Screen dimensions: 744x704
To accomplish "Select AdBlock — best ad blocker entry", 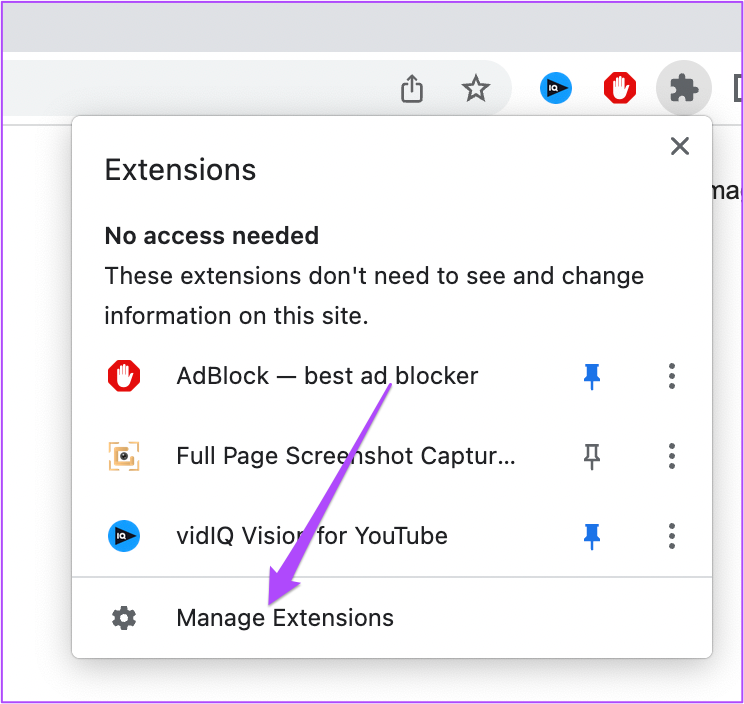I will (327, 376).
